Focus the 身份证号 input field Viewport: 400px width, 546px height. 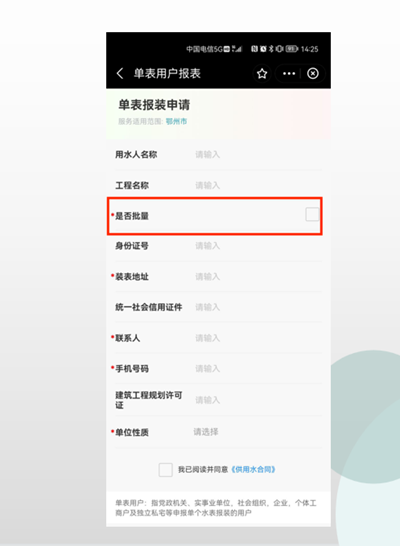pos(258,246)
